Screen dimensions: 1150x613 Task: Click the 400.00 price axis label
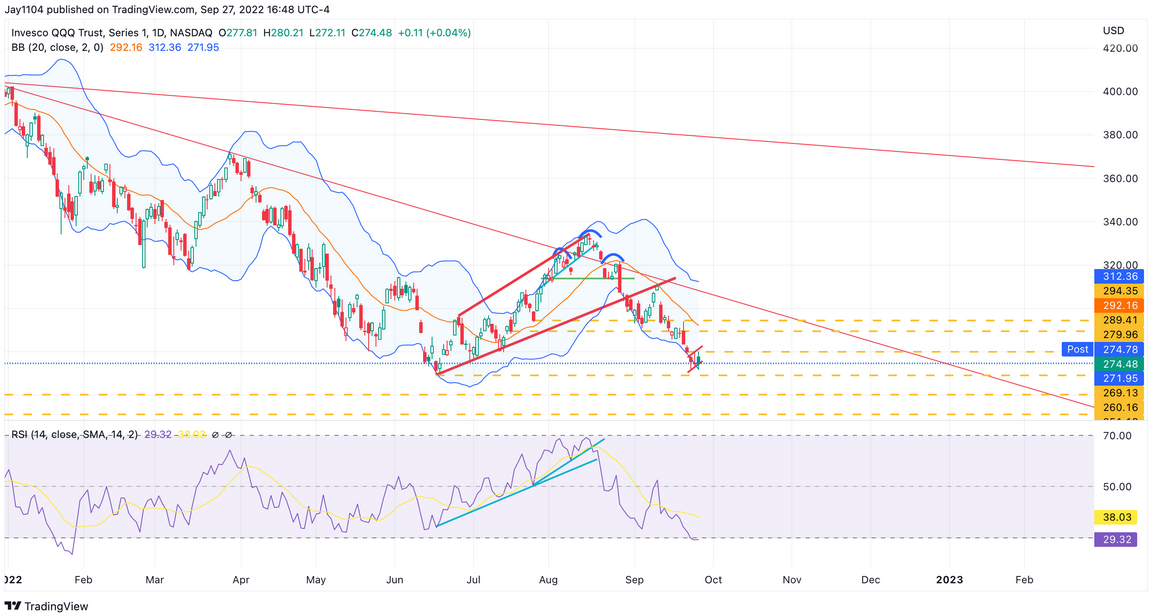(1120, 92)
